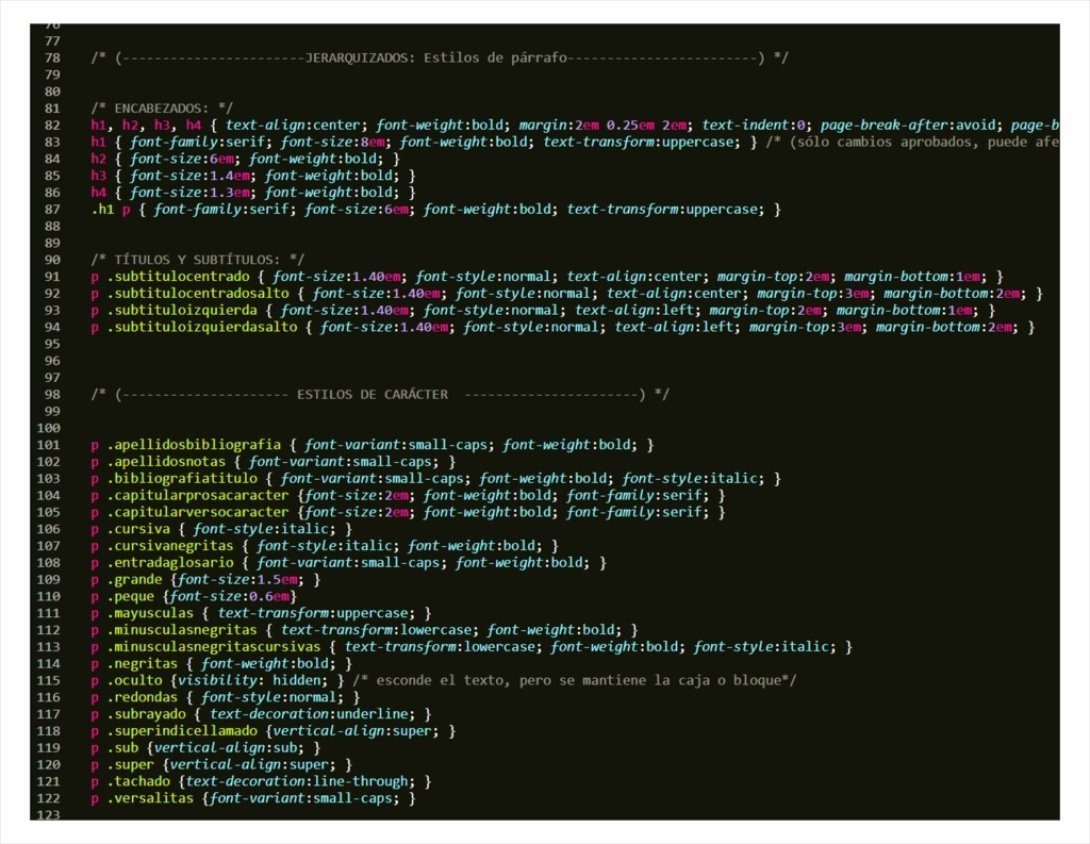Click 'visibility: hidden' on line 115
The image size is (1090, 844).
click(252, 680)
